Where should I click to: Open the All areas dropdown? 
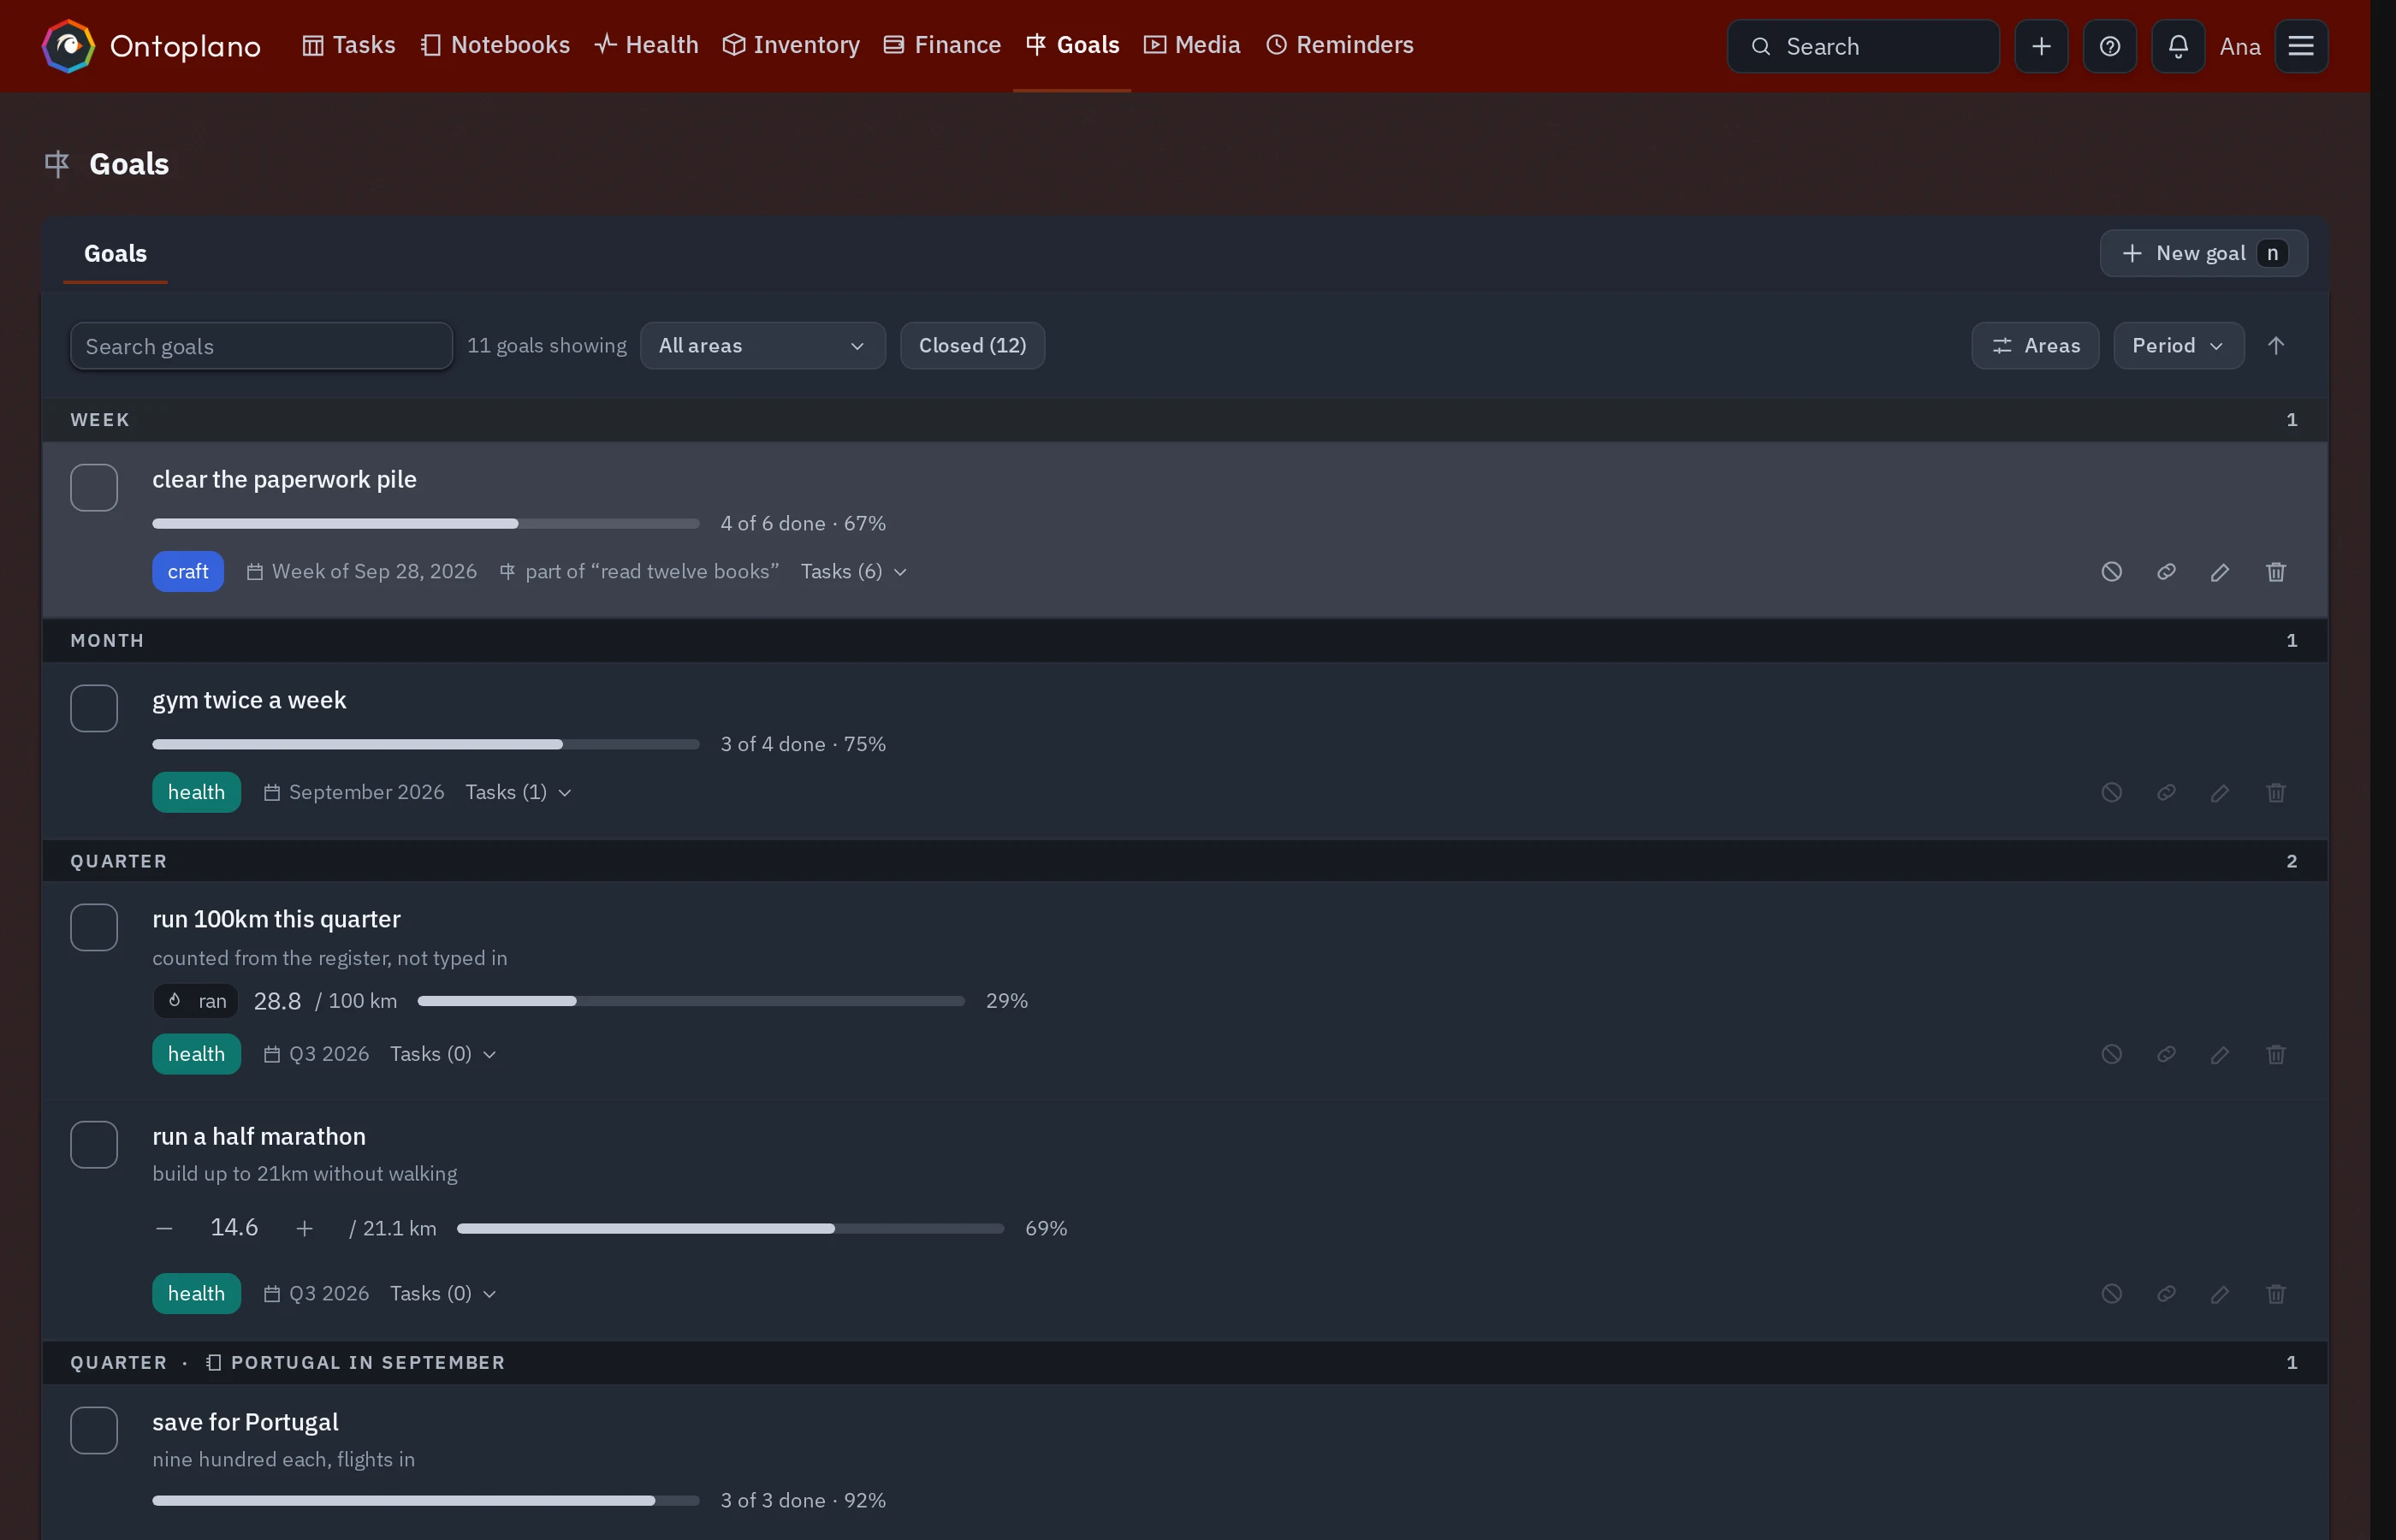click(762, 346)
